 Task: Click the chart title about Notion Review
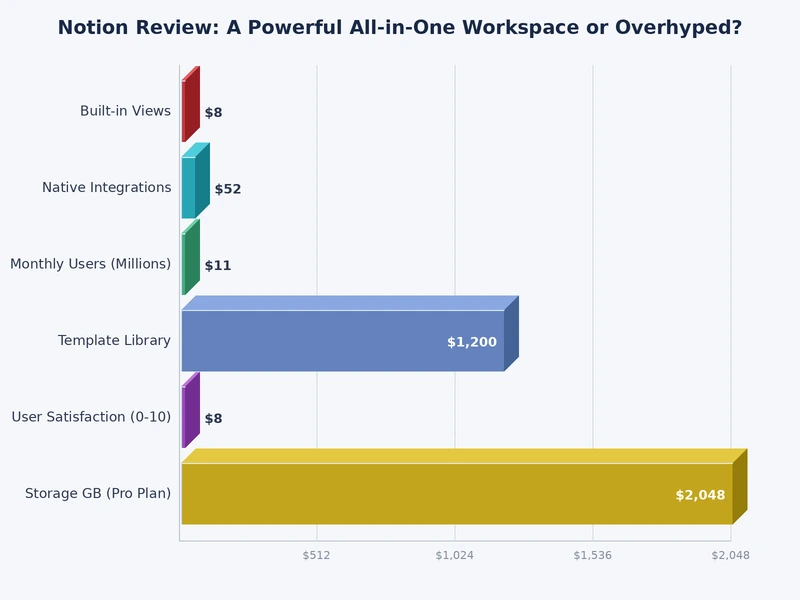[399, 28]
